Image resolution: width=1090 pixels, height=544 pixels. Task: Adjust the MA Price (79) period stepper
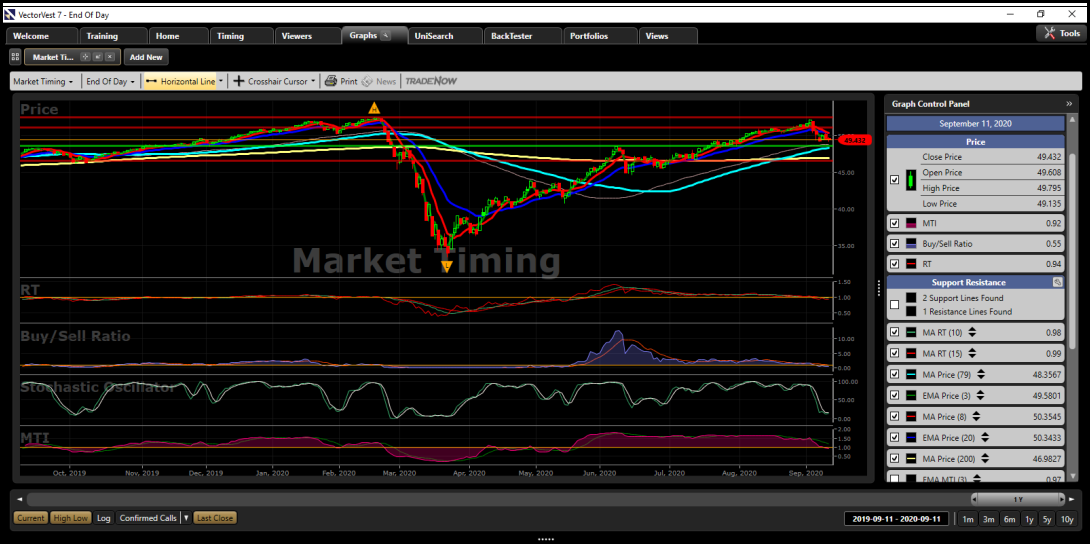(x=981, y=374)
